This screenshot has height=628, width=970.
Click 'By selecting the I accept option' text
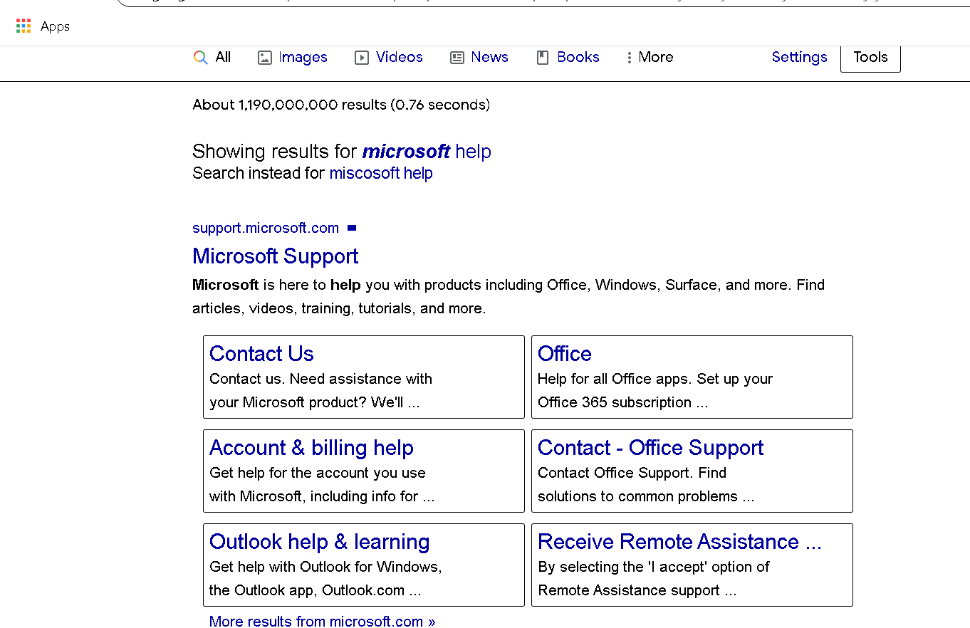[x=653, y=567]
